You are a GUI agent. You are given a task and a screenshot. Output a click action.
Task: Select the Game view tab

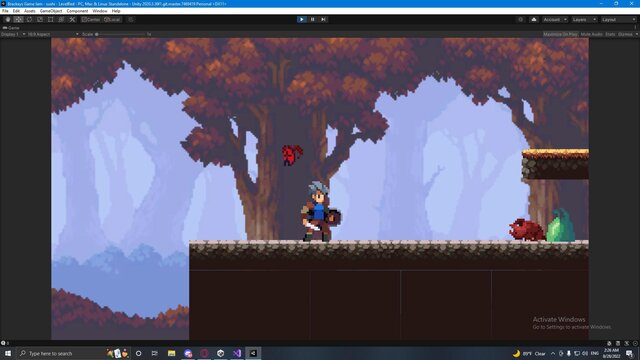click(x=11, y=28)
